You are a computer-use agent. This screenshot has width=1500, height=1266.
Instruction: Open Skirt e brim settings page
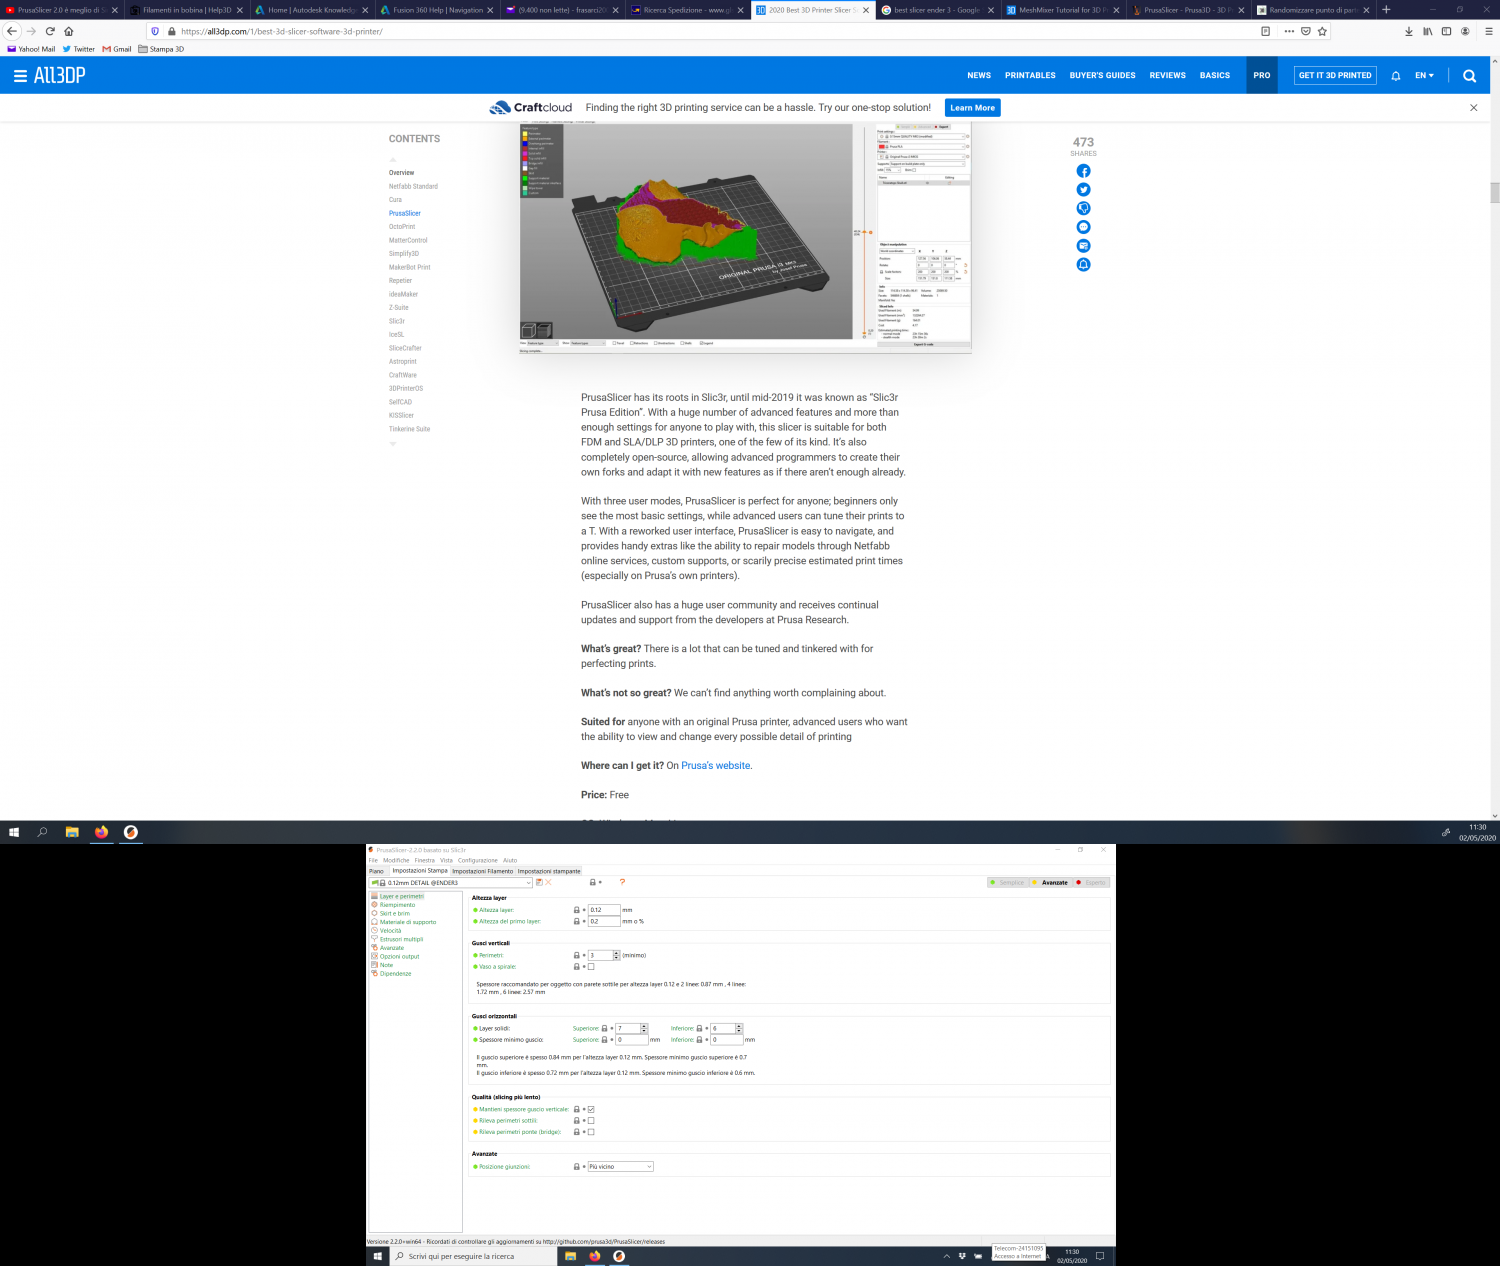point(394,913)
